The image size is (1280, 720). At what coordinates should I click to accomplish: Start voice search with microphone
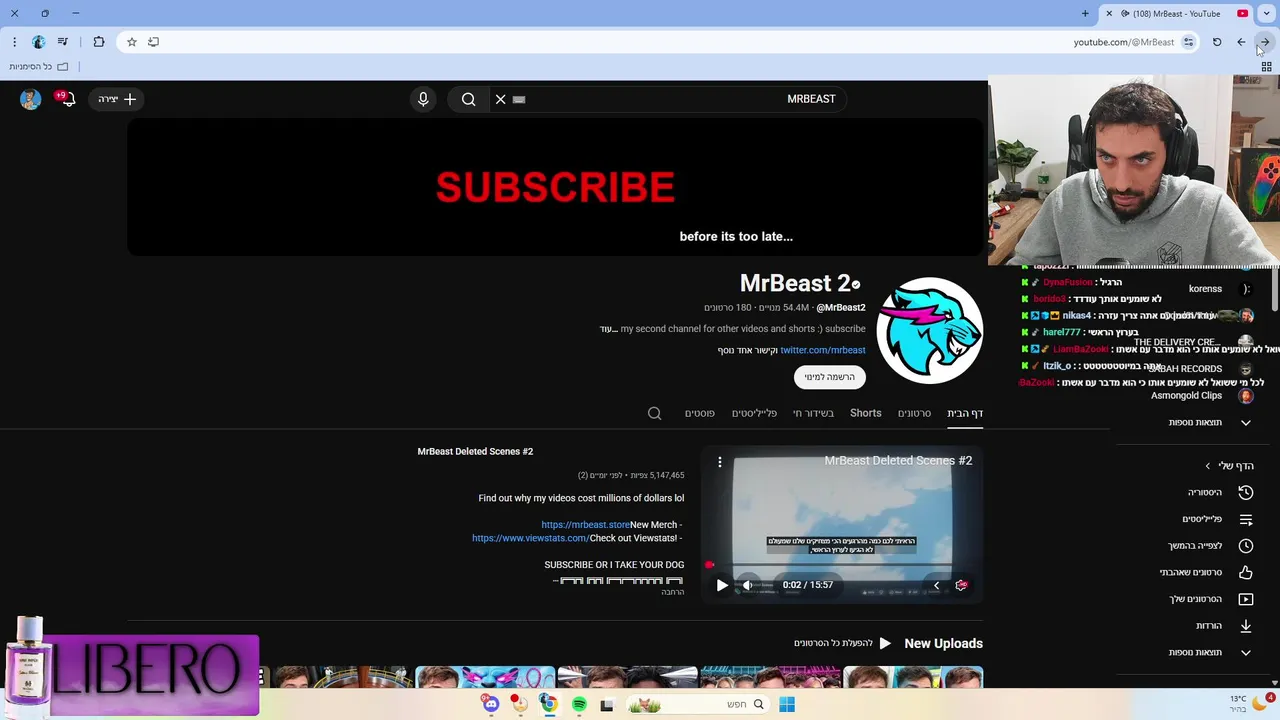[x=423, y=99]
